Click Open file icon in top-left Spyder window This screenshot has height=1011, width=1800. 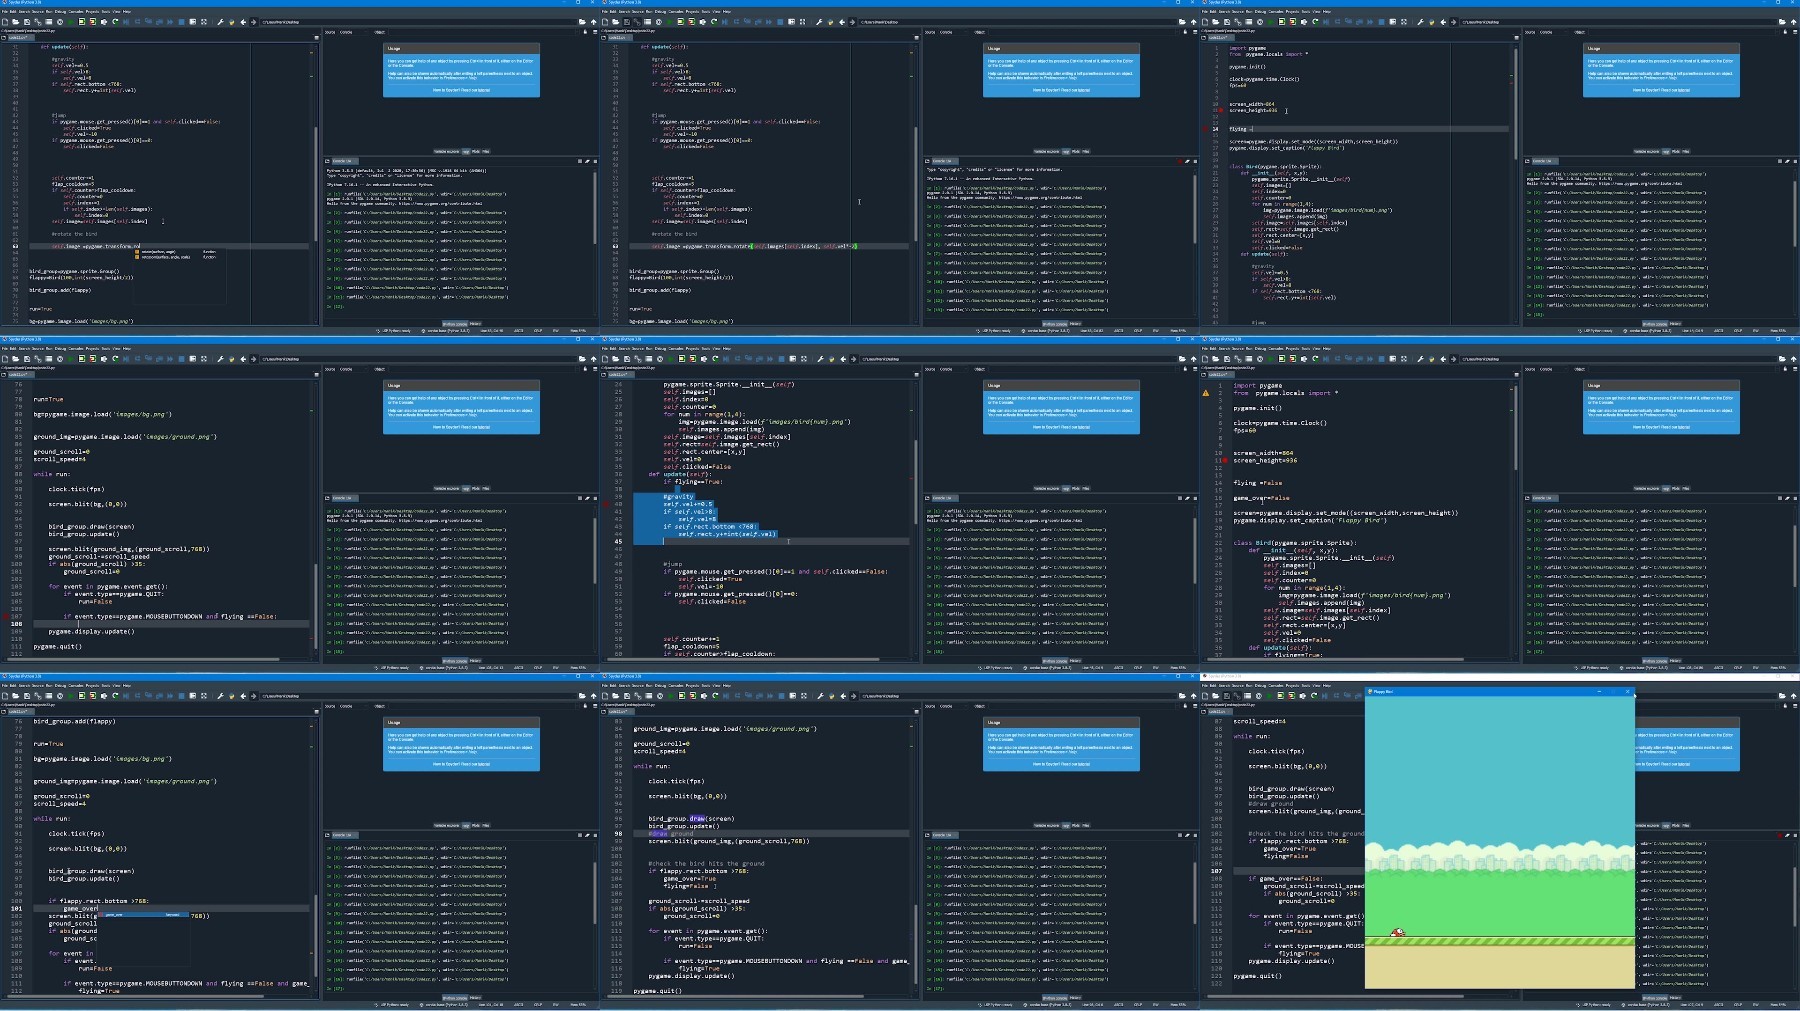pyautogui.click(x=15, y=22)
